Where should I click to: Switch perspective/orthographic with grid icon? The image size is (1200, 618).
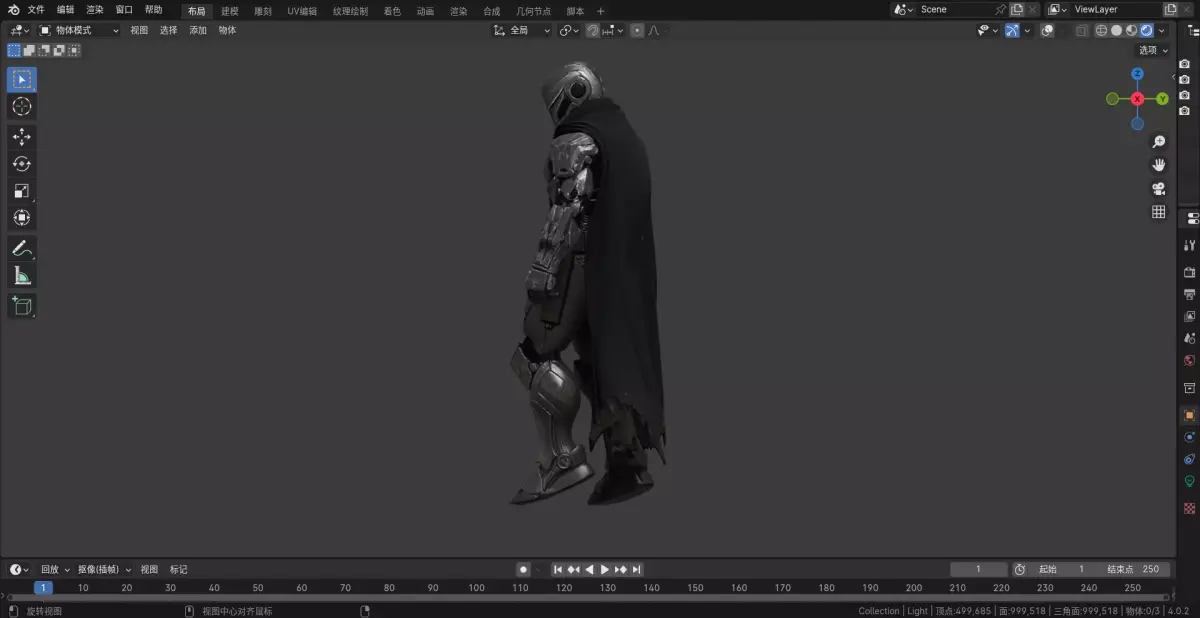(1159, 212)
